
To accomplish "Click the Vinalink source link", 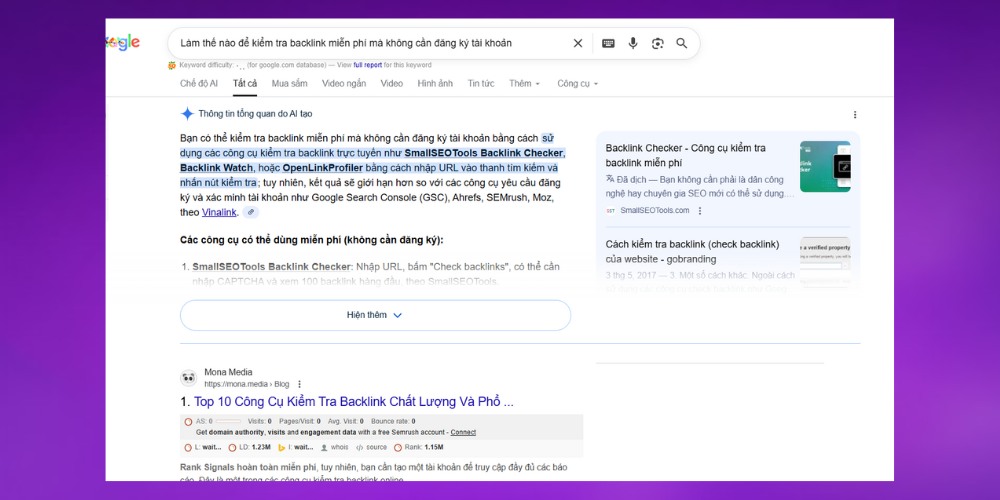I will (x=219, y=212).
